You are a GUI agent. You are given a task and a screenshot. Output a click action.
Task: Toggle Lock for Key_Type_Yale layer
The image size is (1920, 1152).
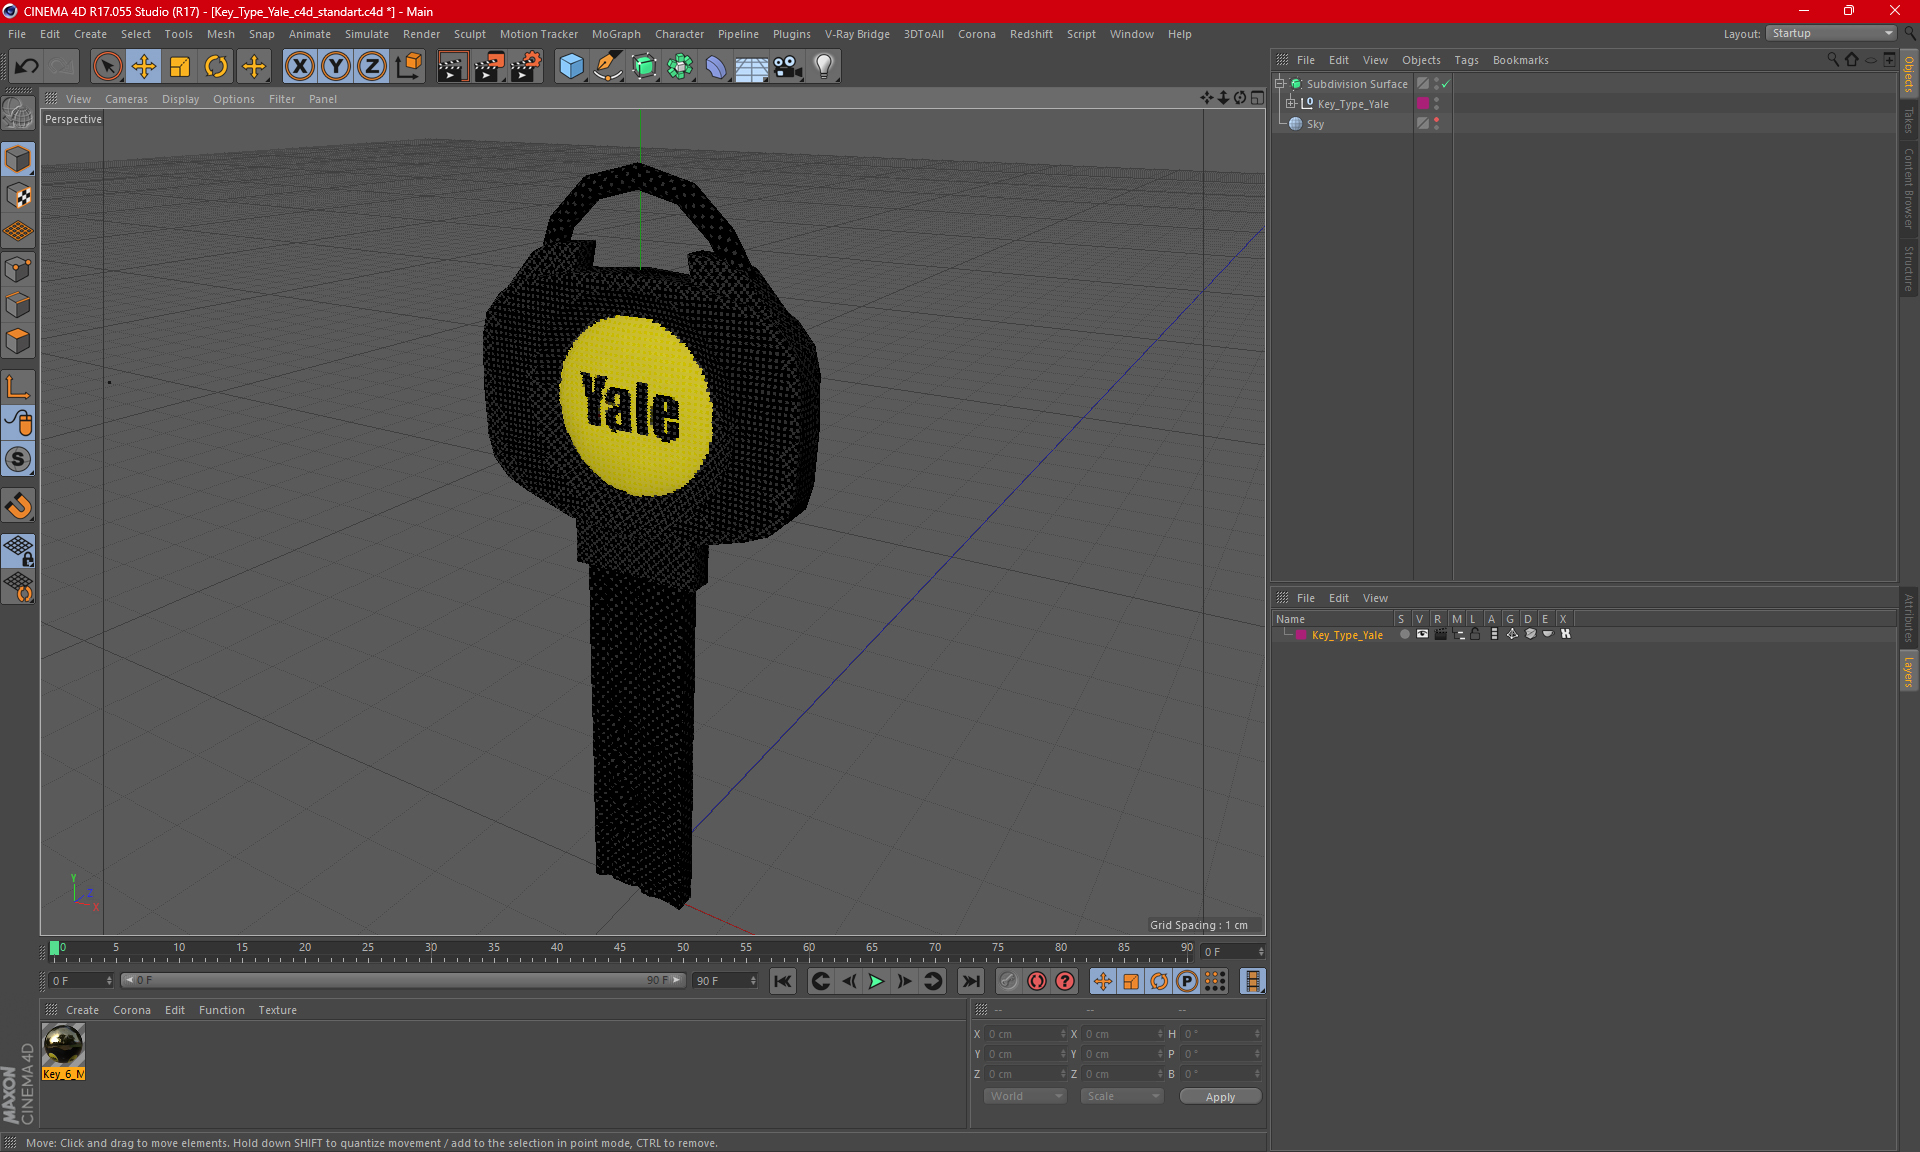pyautogui.click(x=1475, y=634)
